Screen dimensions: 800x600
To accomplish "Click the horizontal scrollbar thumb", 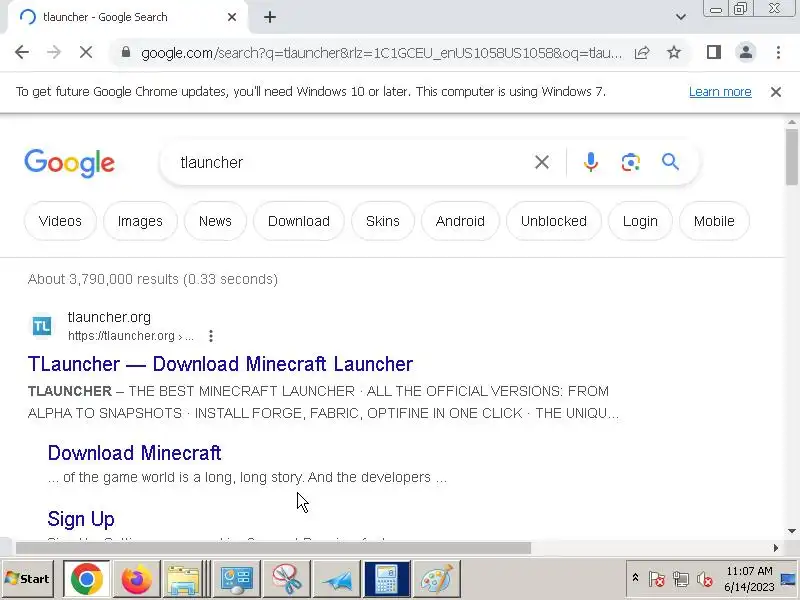I will tap(273, 548).
